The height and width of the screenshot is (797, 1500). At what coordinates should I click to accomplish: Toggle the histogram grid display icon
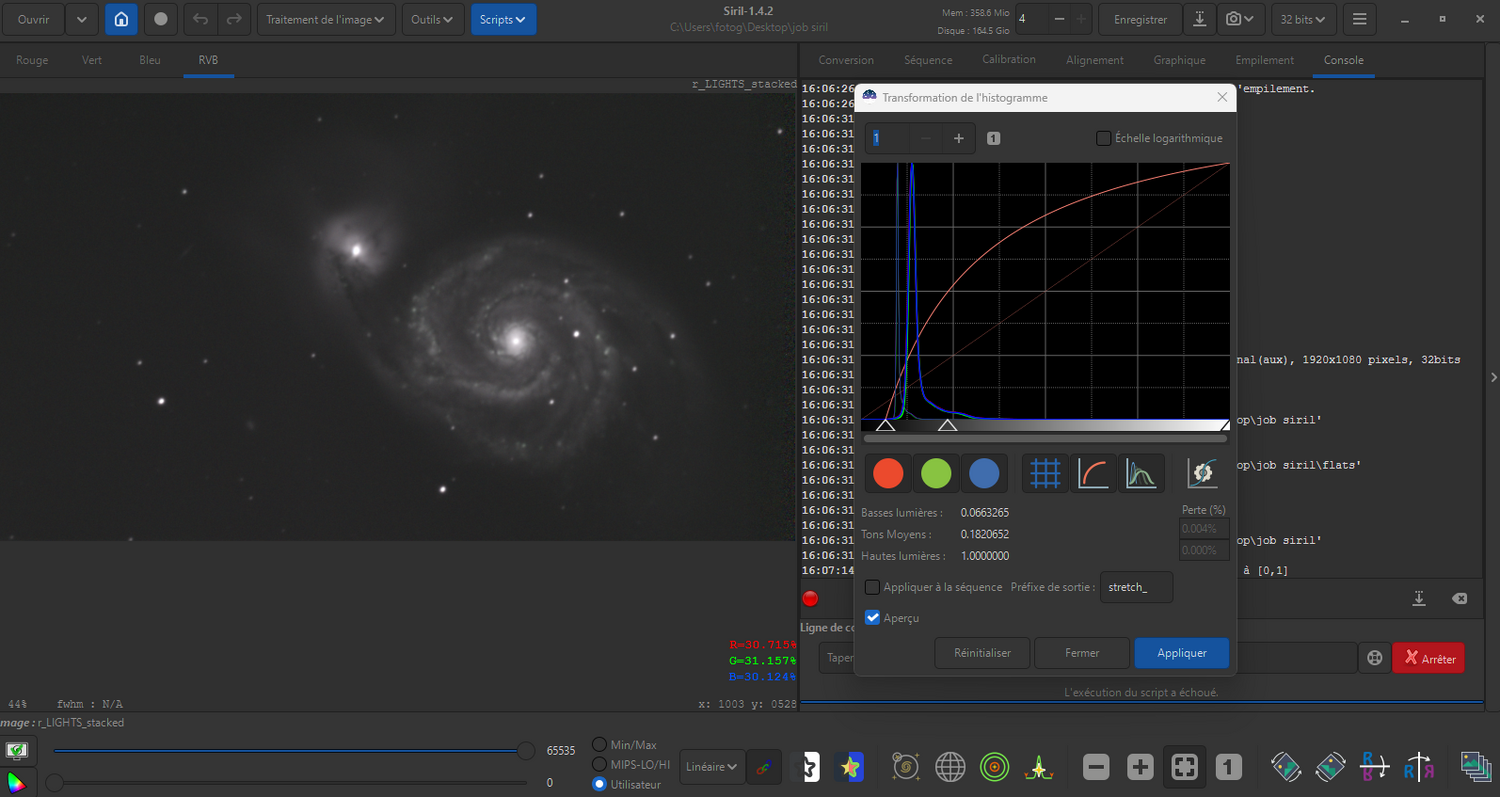(x=1045, y=473)
